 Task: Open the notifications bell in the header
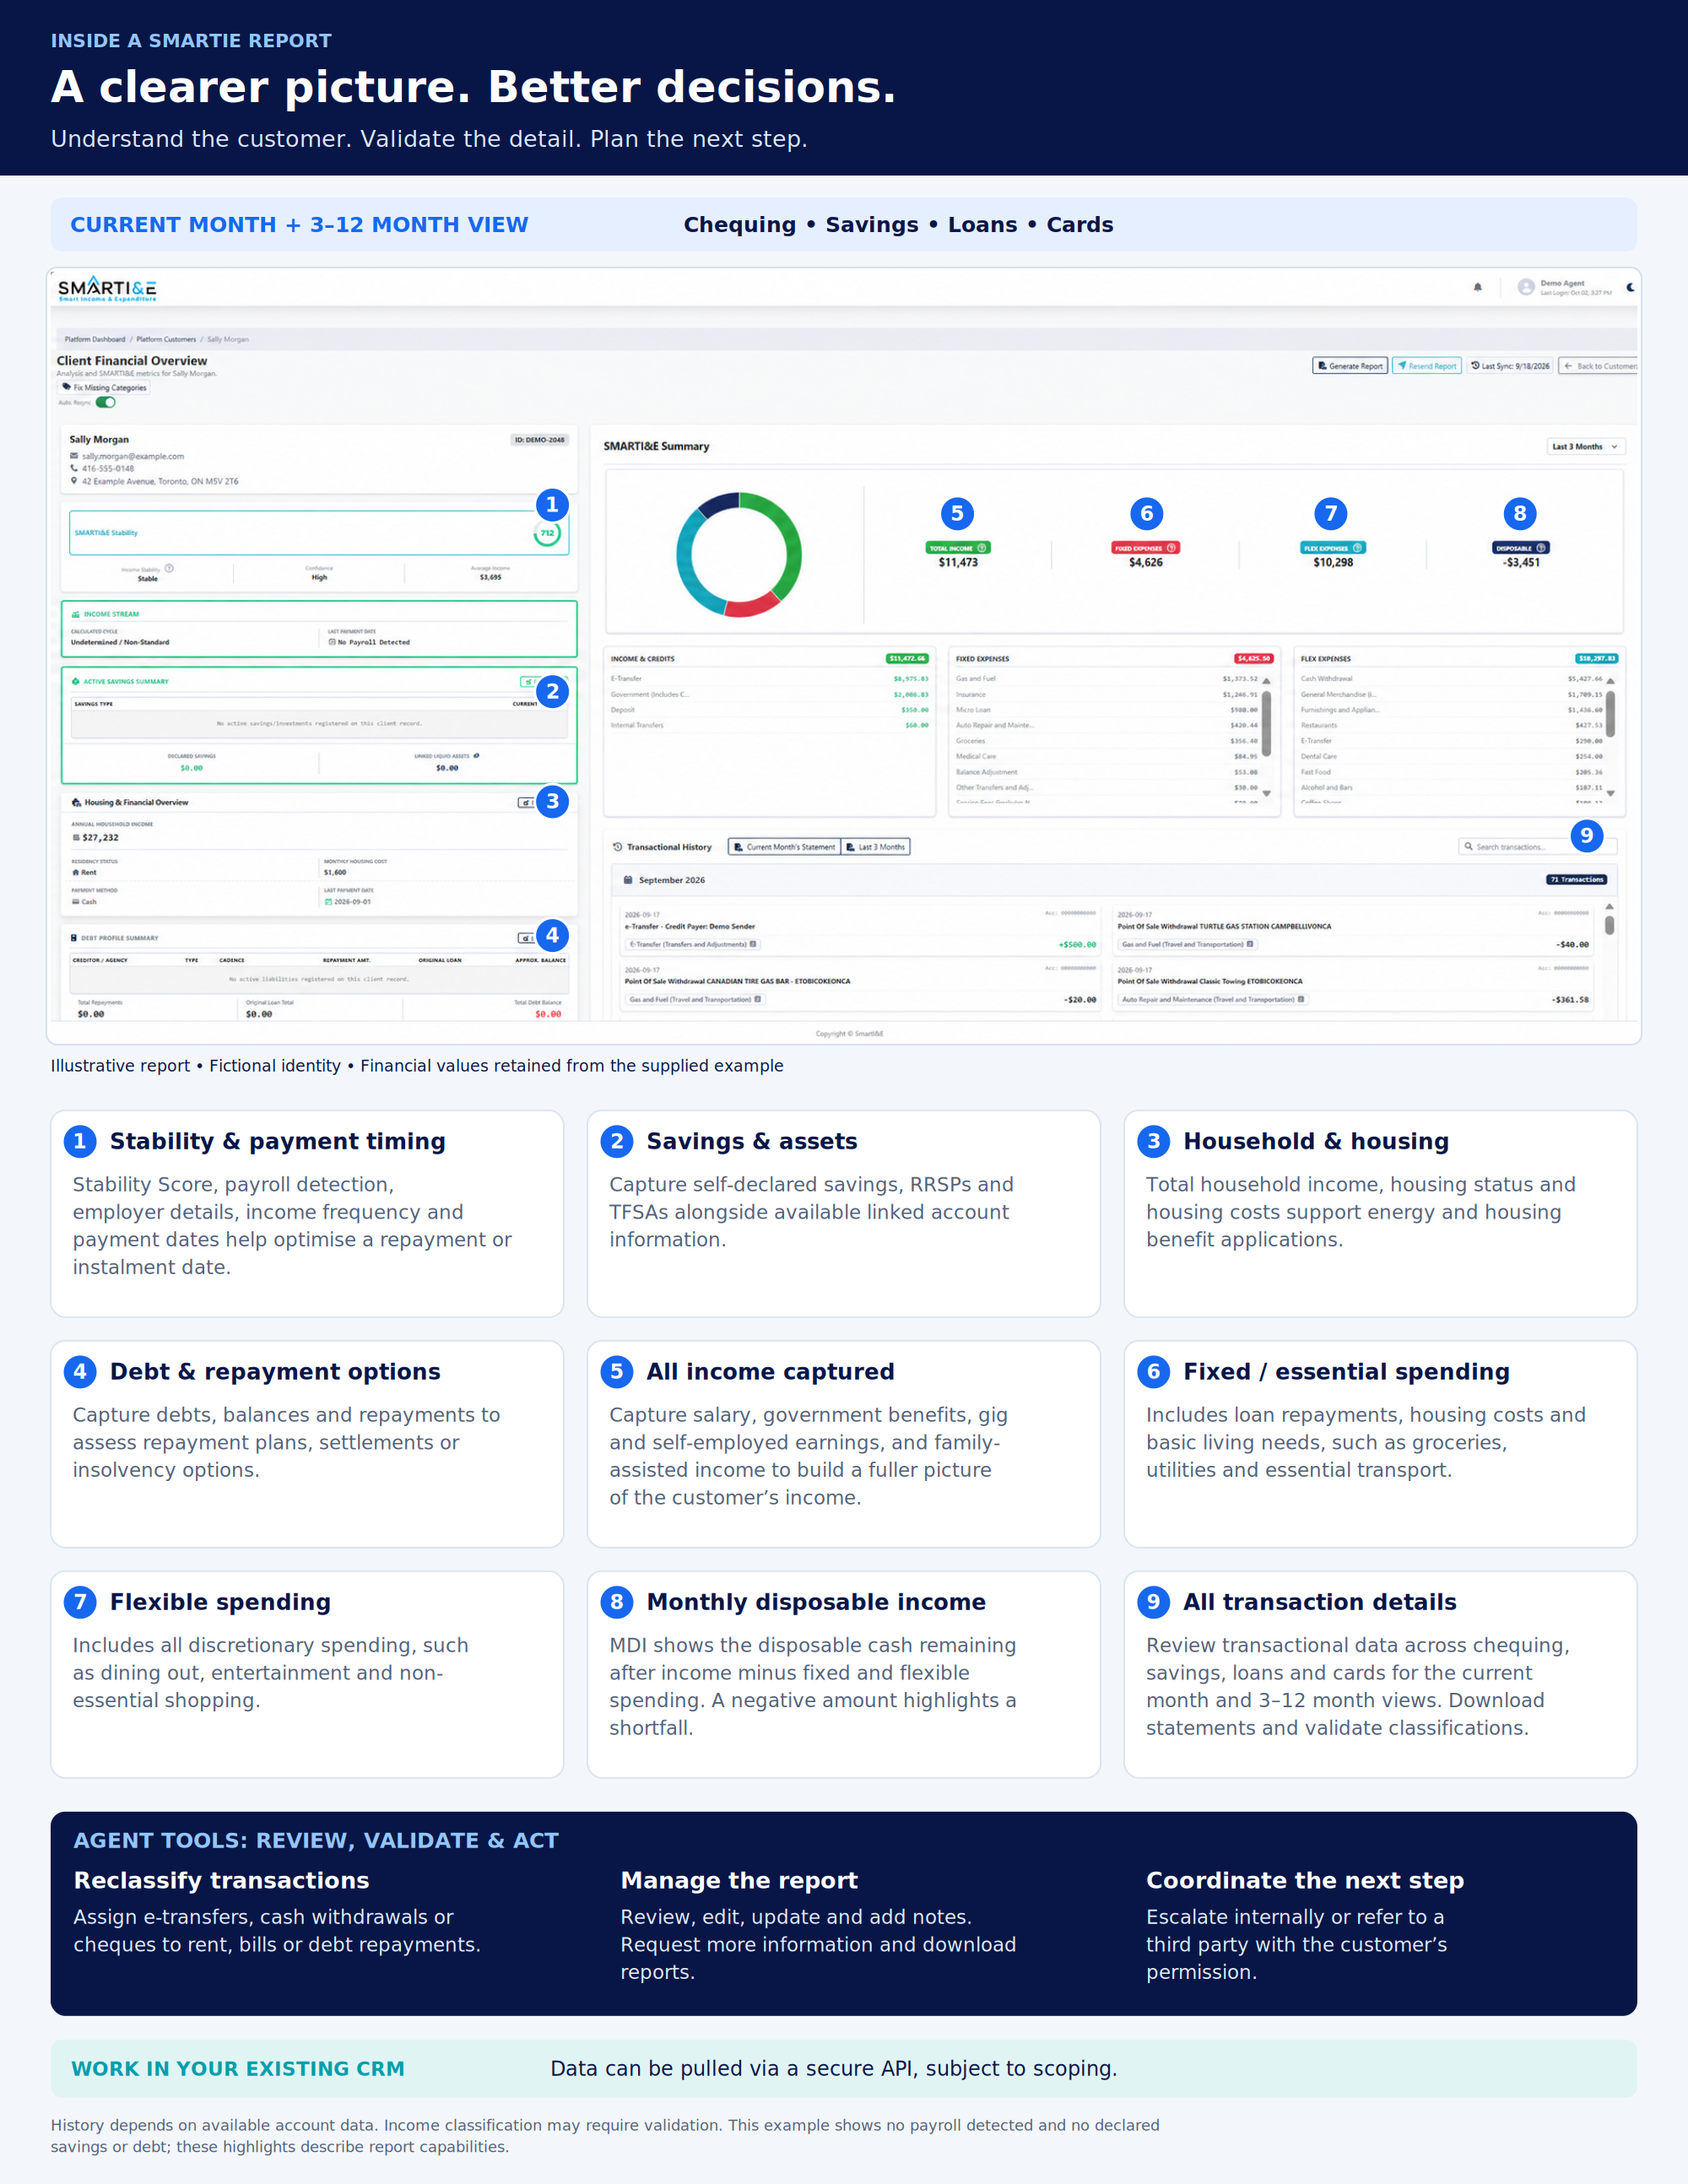(x=1477, y=287)
